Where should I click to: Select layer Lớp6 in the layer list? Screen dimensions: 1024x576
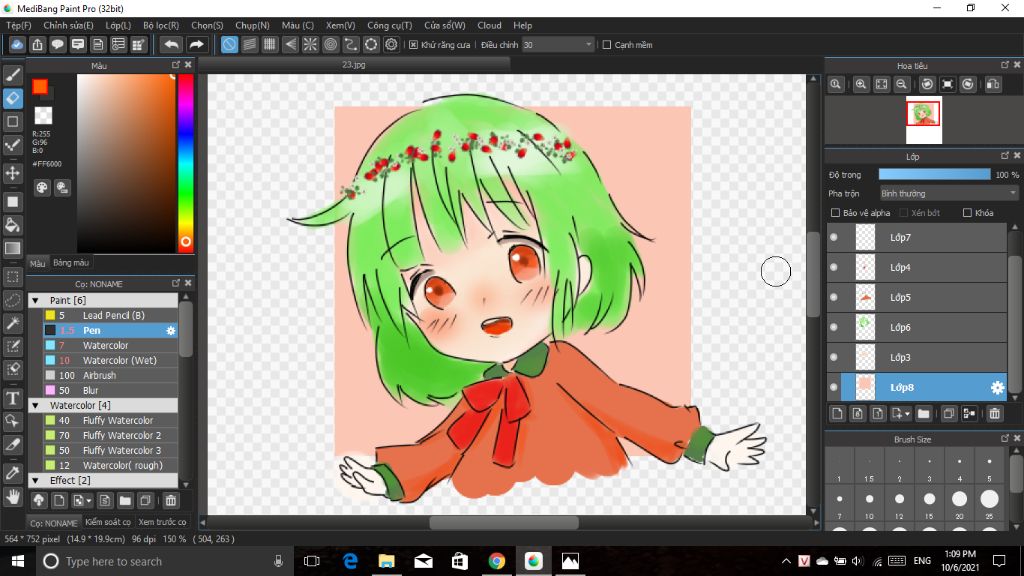pos(918,327)
